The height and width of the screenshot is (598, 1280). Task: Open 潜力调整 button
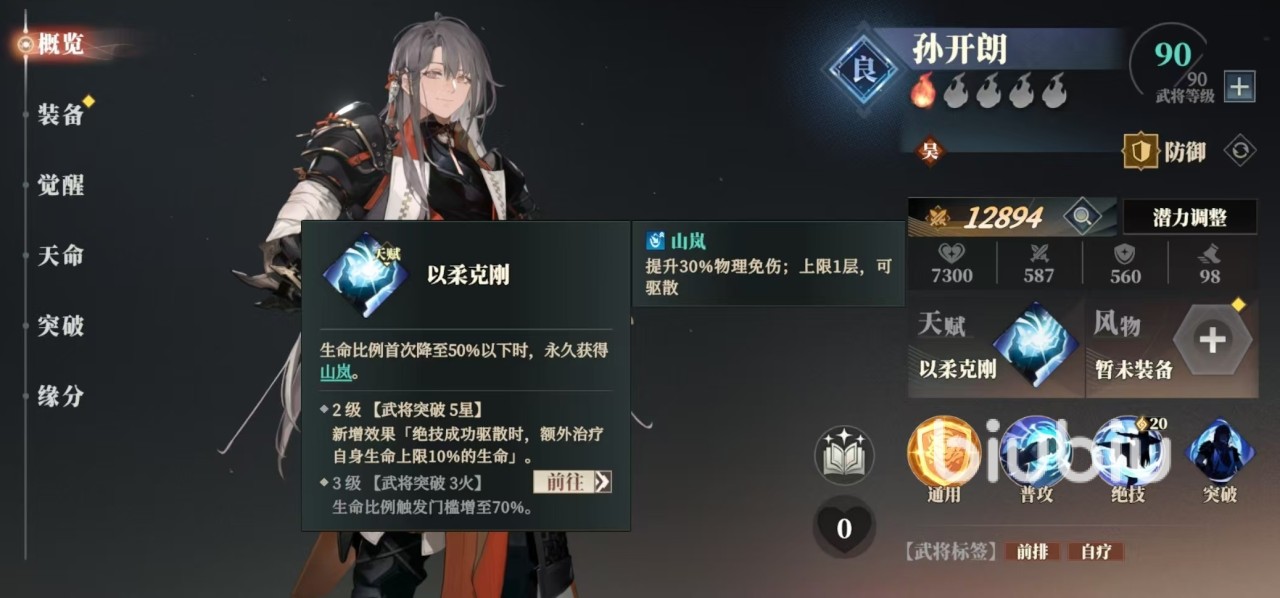[1189, 216]
